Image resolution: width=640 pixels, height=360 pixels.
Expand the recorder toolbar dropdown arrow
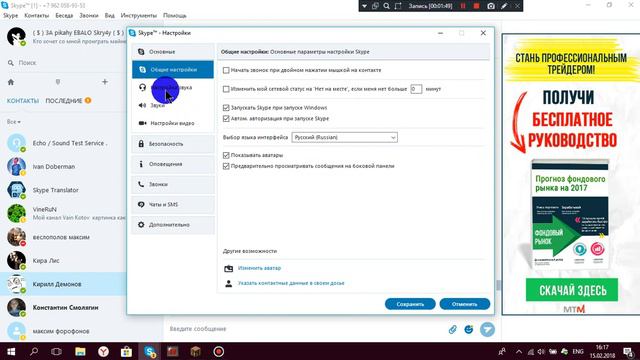coord(364,6)
